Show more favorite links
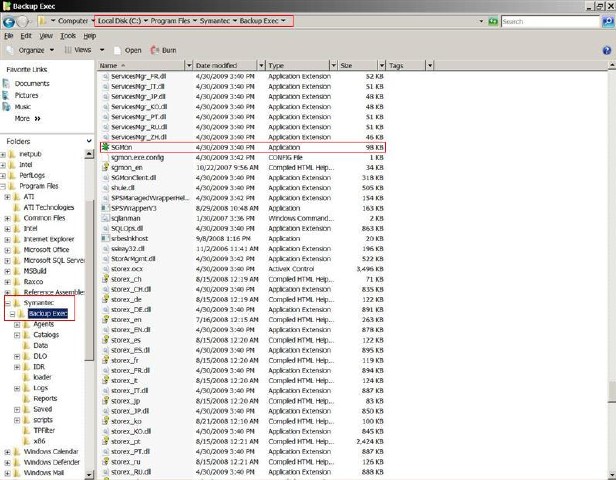Image resolution: width=616 pixels, height=480 pixels. point(28,118)
